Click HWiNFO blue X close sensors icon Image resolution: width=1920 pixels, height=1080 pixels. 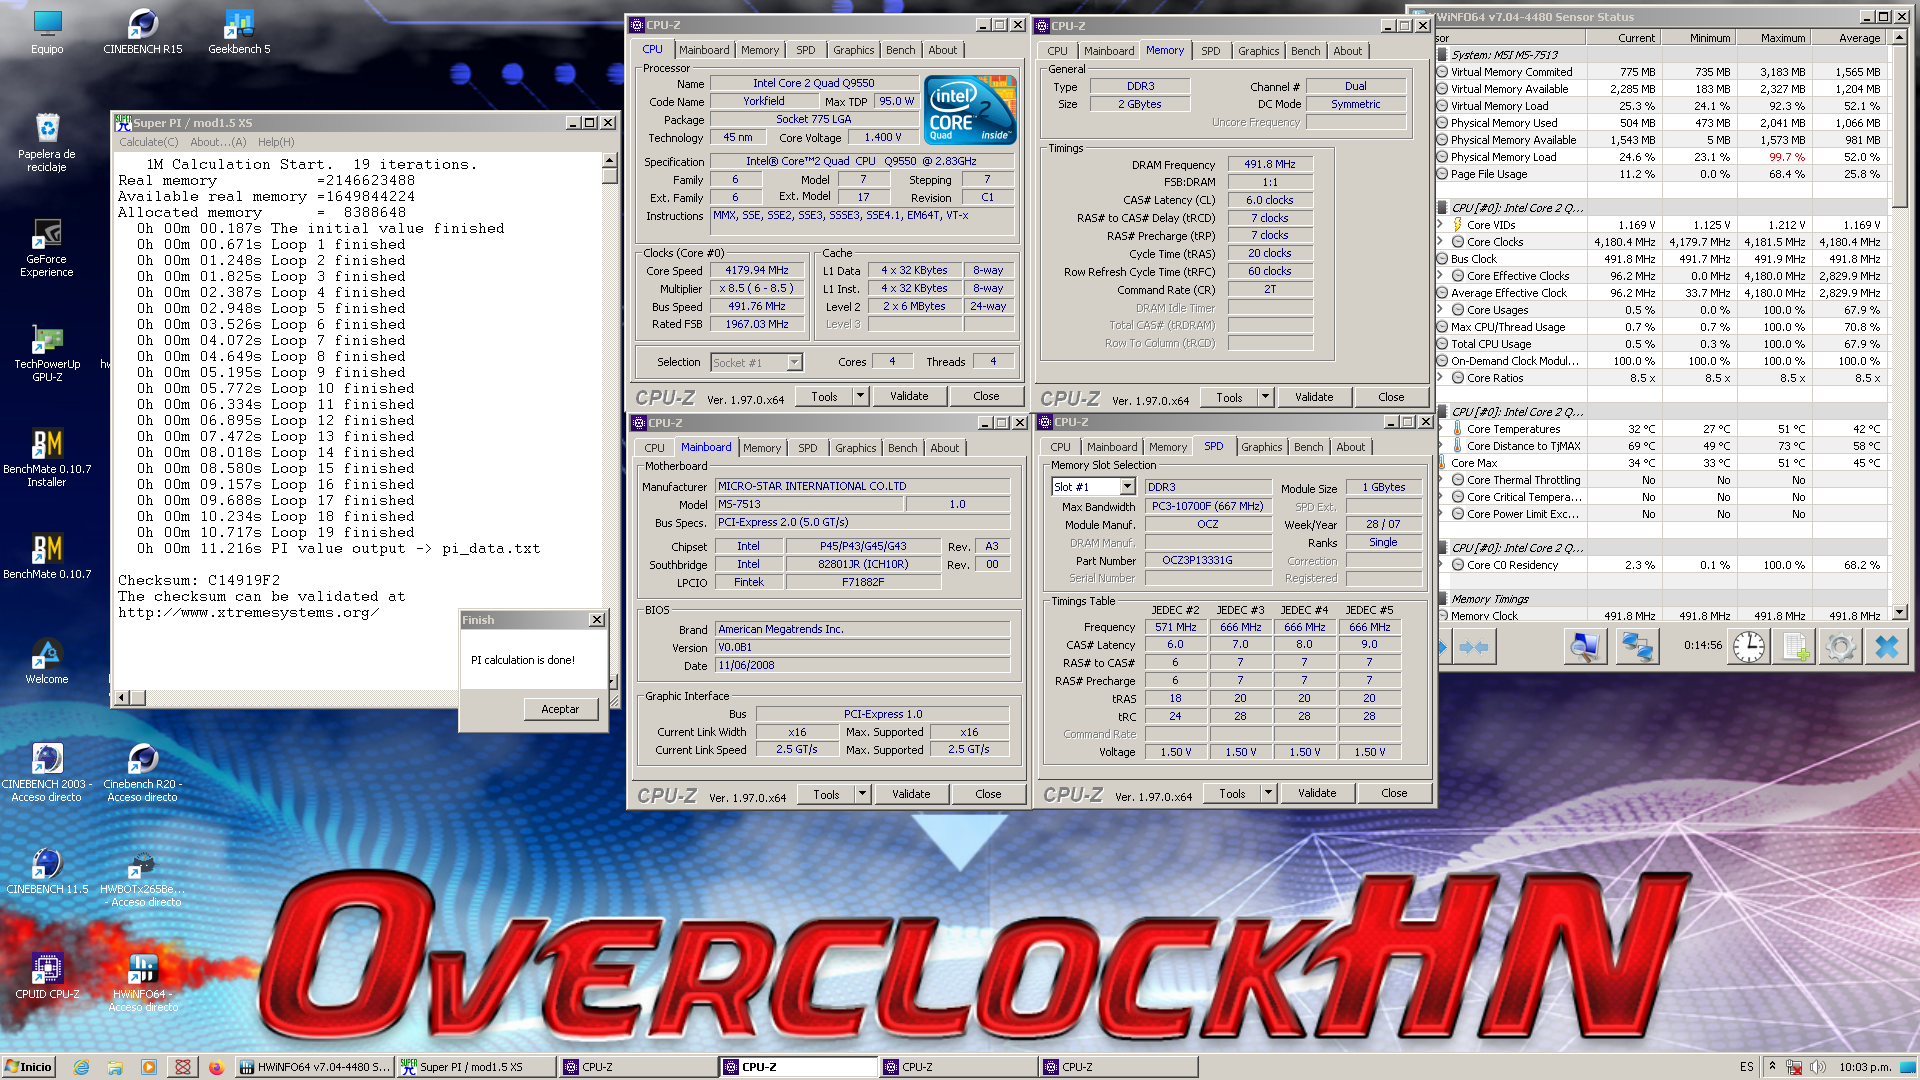click(1887, 647)
